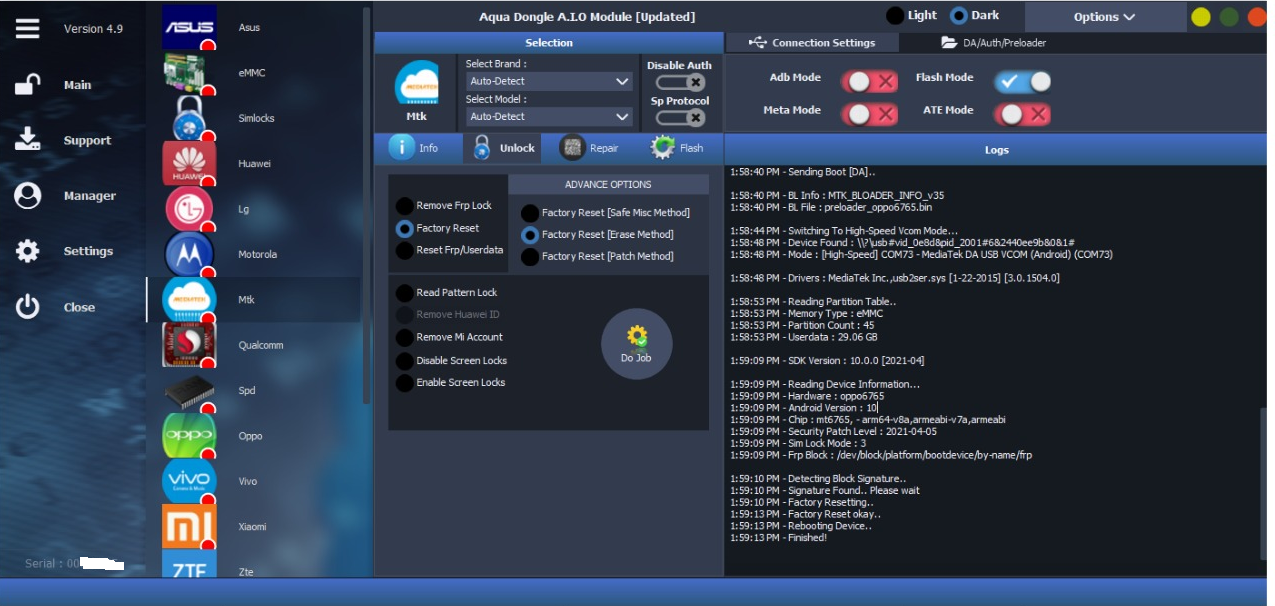This screenshot has width=1275, height=606.
Task: Select the Vivo brand icon
Action: coord(189,481)
